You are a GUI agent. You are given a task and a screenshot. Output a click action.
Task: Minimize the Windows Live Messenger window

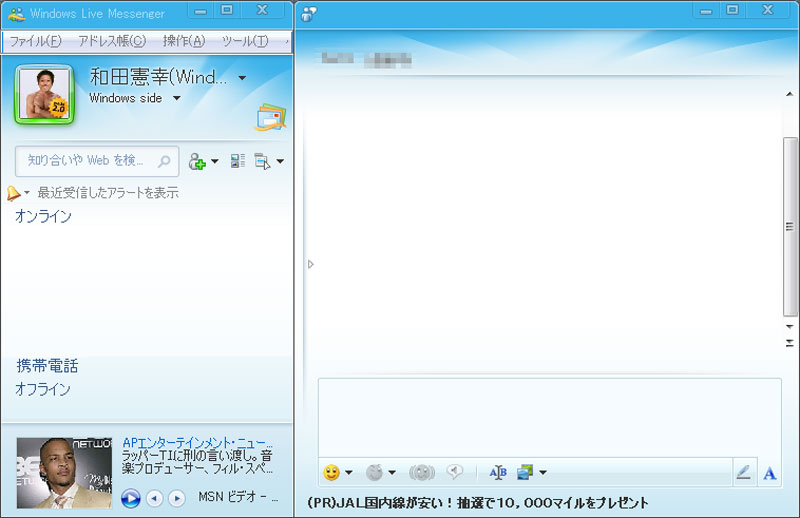coord(201,11)
